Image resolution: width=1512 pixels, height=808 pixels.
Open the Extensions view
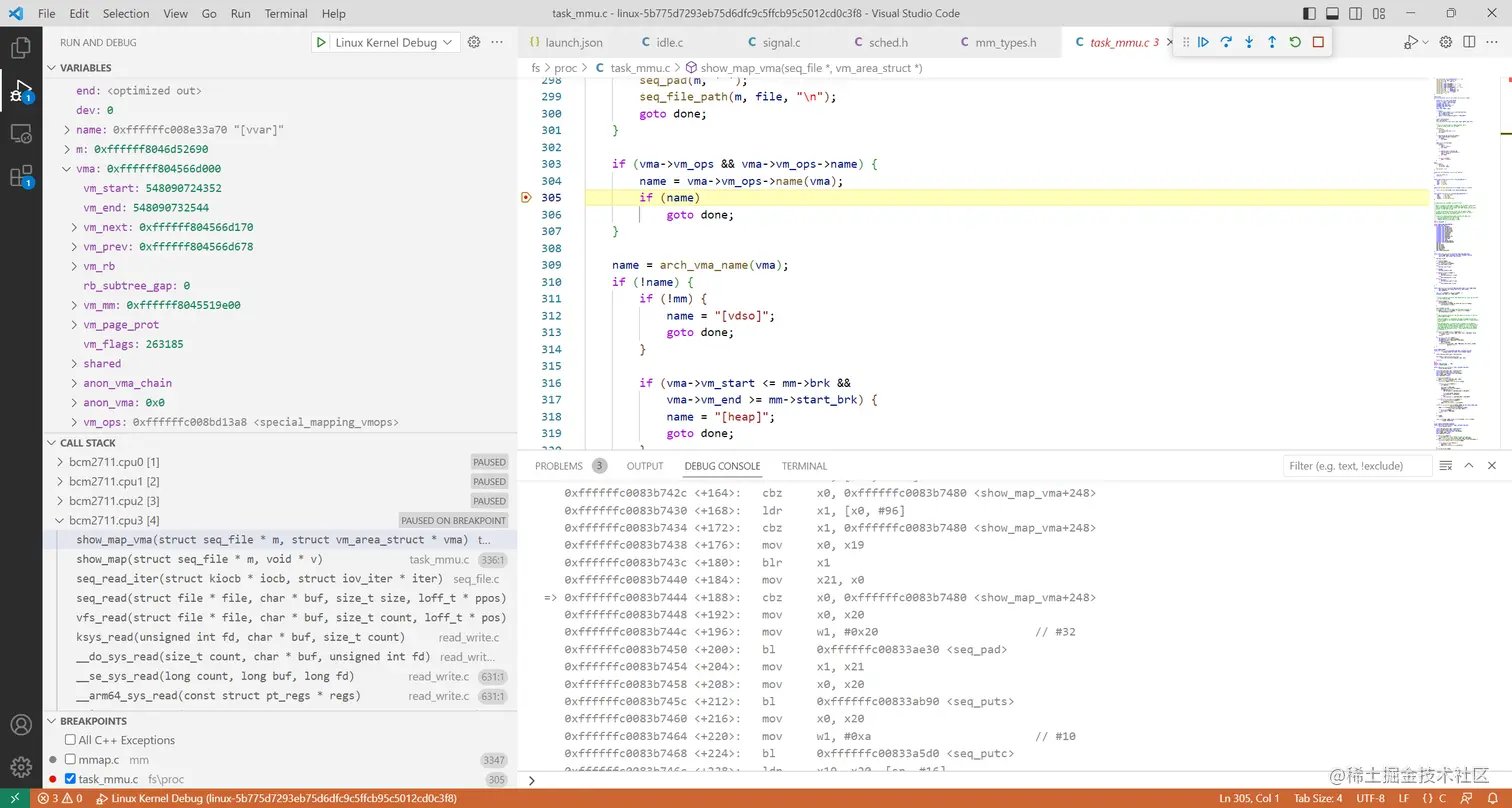21,175
